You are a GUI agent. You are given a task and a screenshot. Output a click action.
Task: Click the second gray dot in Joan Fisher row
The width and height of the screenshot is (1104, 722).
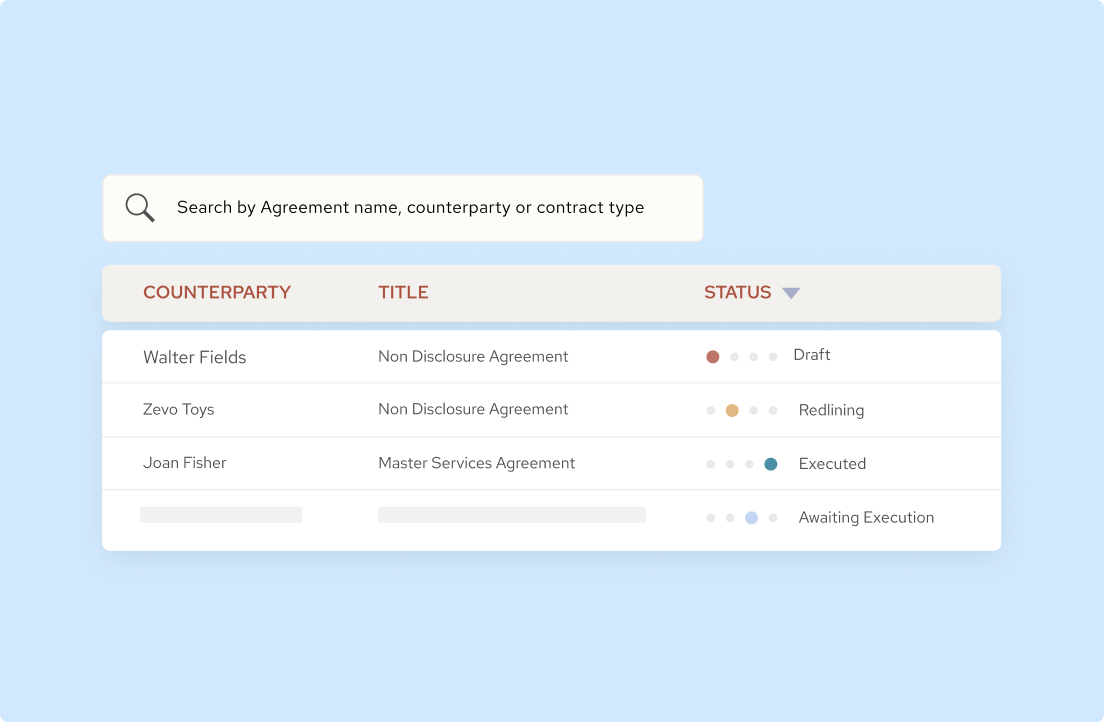(x=731, y=463)
